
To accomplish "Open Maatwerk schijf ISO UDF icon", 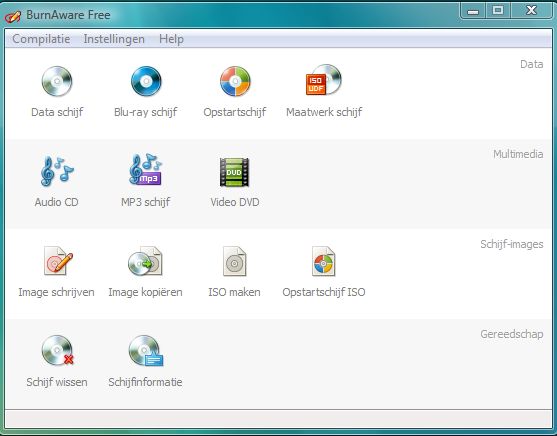I will (x=324, y=80).
